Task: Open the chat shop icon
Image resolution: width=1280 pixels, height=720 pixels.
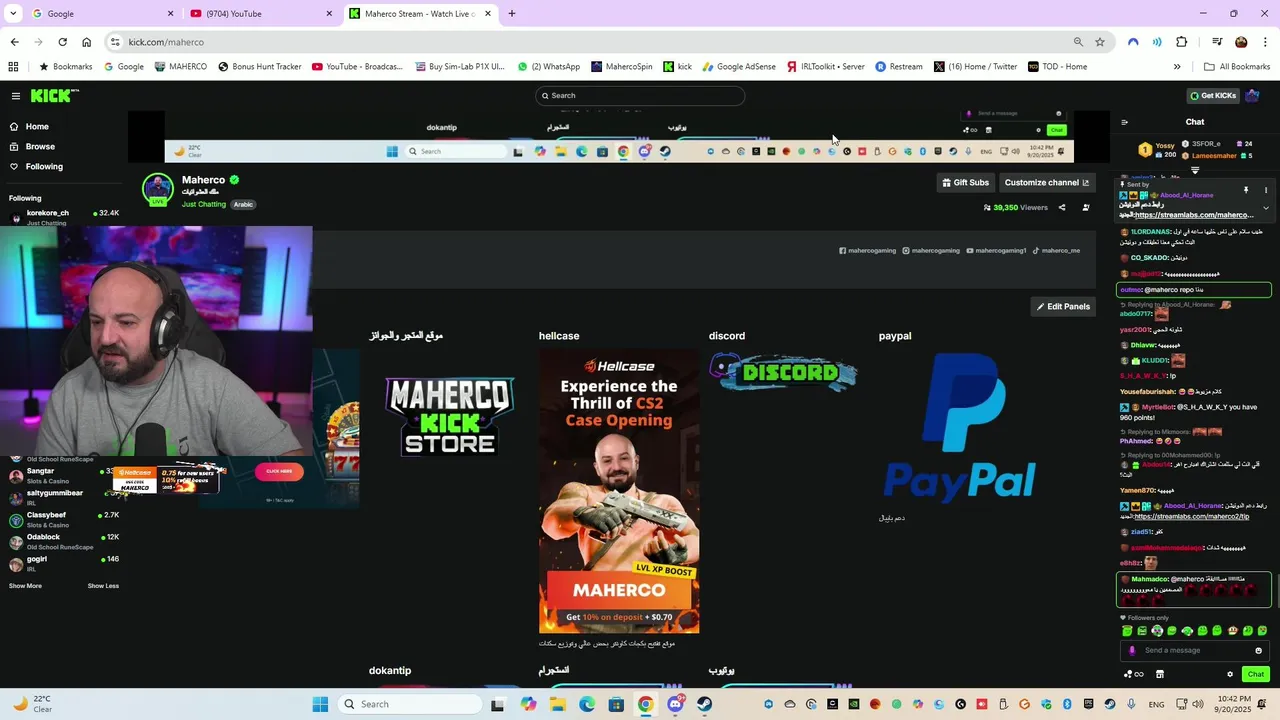Action: [x=1160, y=674]
